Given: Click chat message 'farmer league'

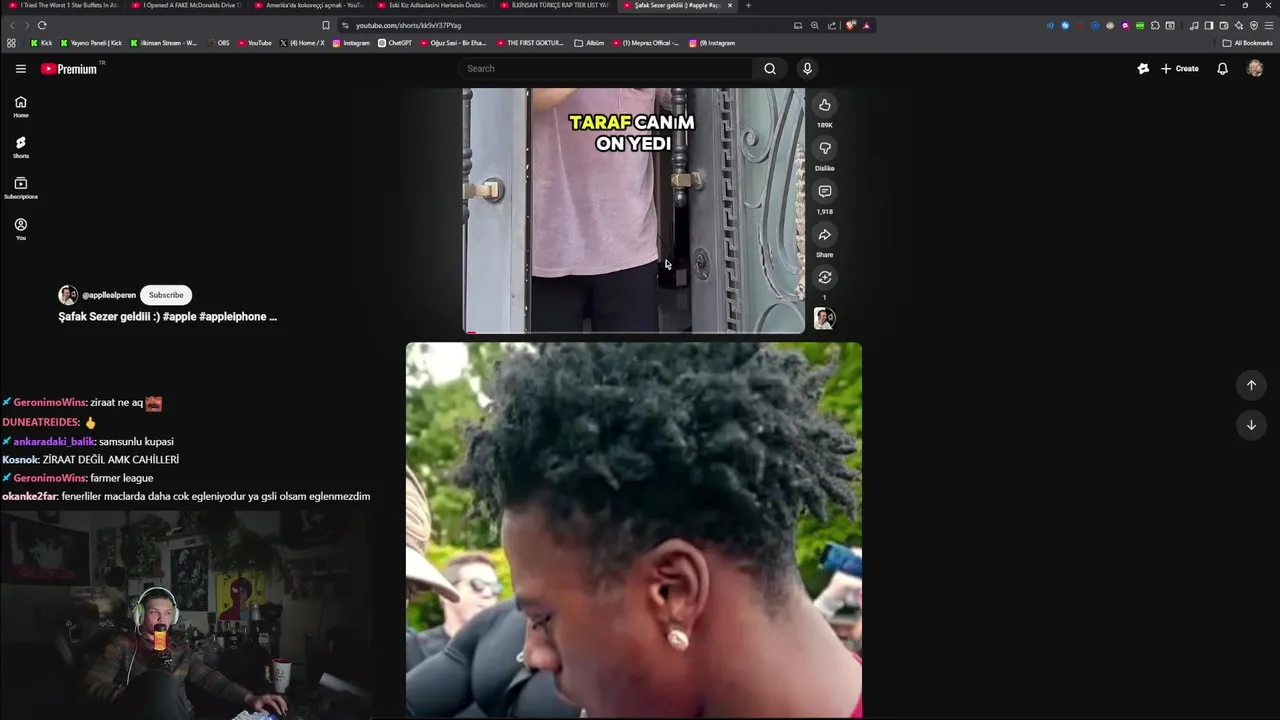Looking at the screenshot, I should (121, 478).
